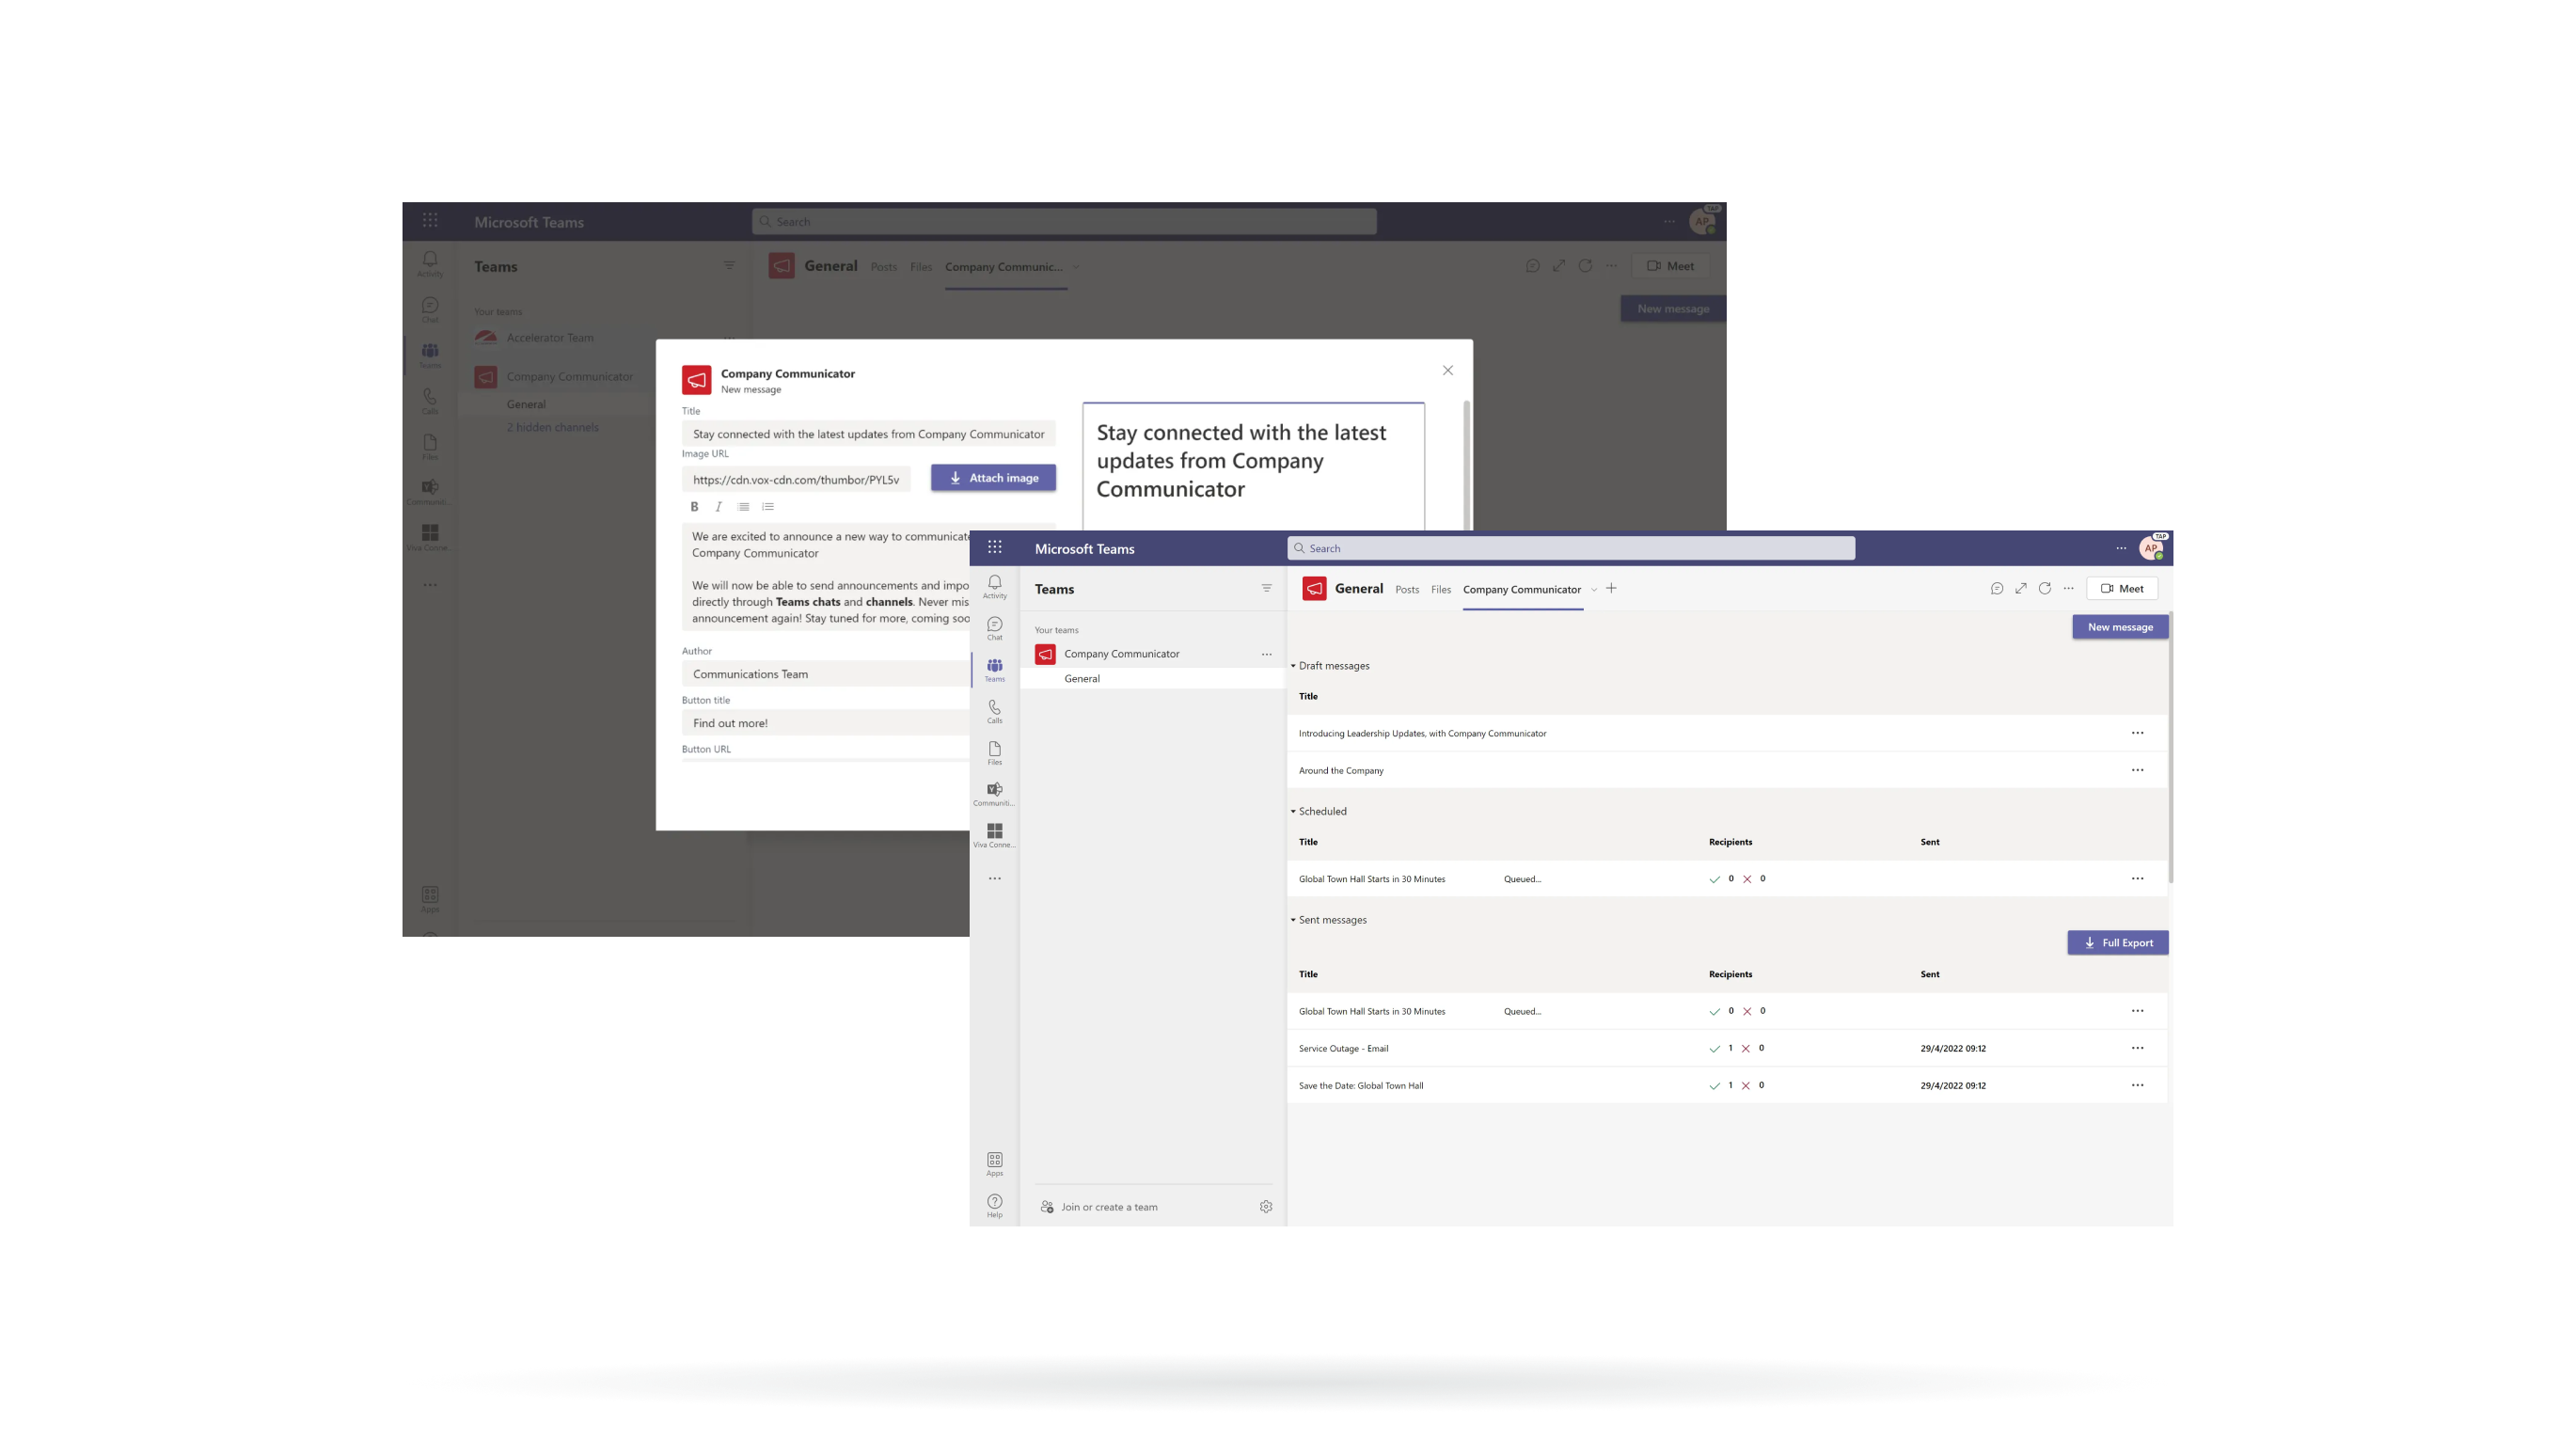Click Full Export button
The image size is (2576, 1455).
coord(2117,943)
